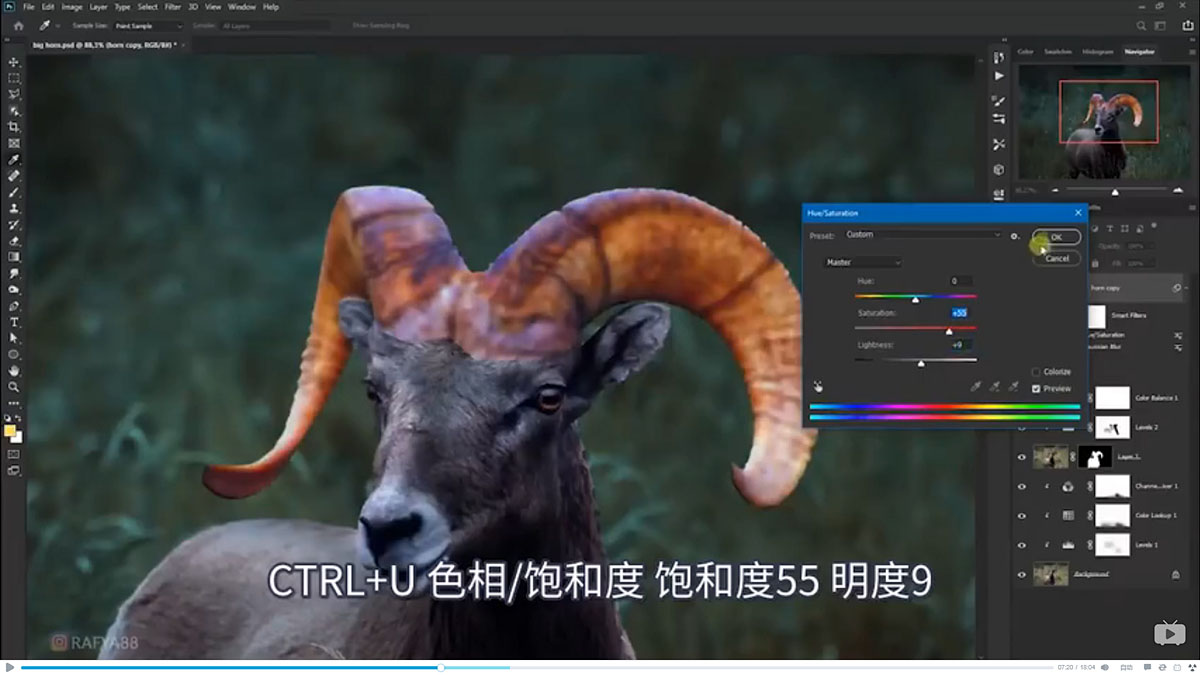Open the Preset dropdown showing Custom
Screen dimensions: 1200x675
pos(923,234)
